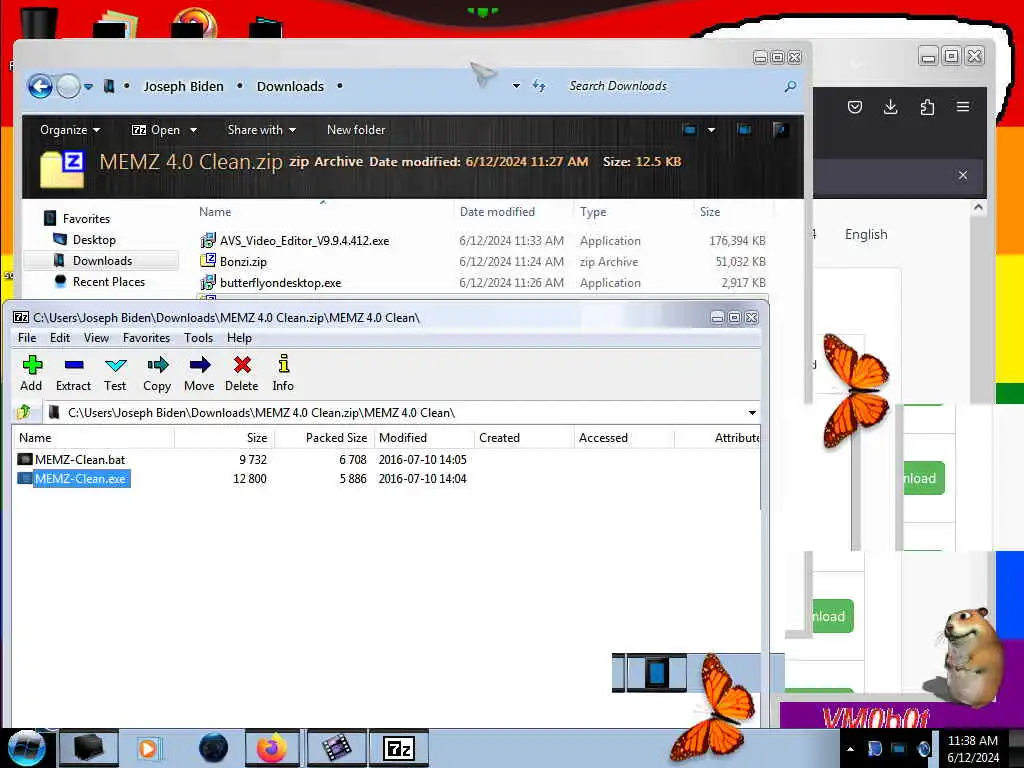
Task: Open the View menu in 7-Zip
Action: coord(96,338)
